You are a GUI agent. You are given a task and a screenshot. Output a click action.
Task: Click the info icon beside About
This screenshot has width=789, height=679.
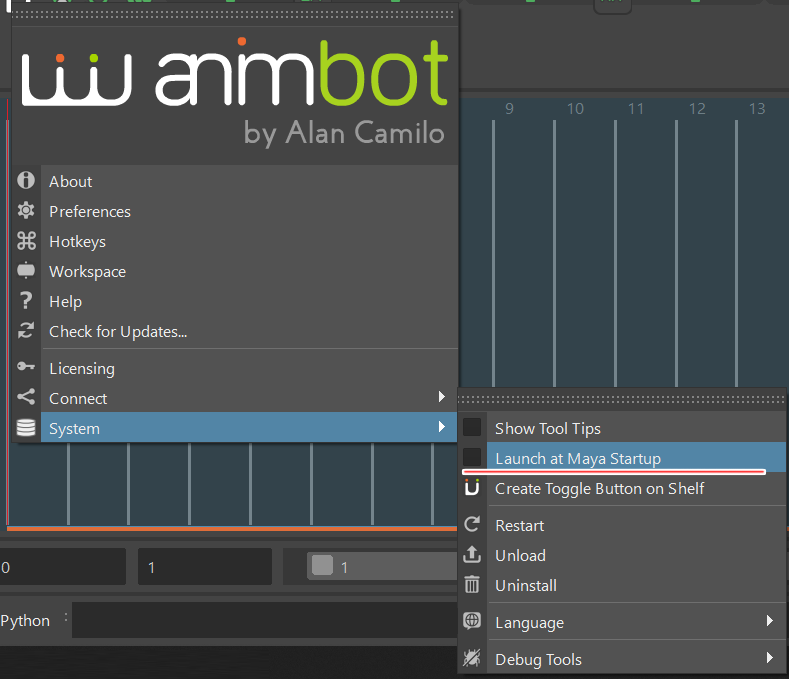[x=26, y=181]
